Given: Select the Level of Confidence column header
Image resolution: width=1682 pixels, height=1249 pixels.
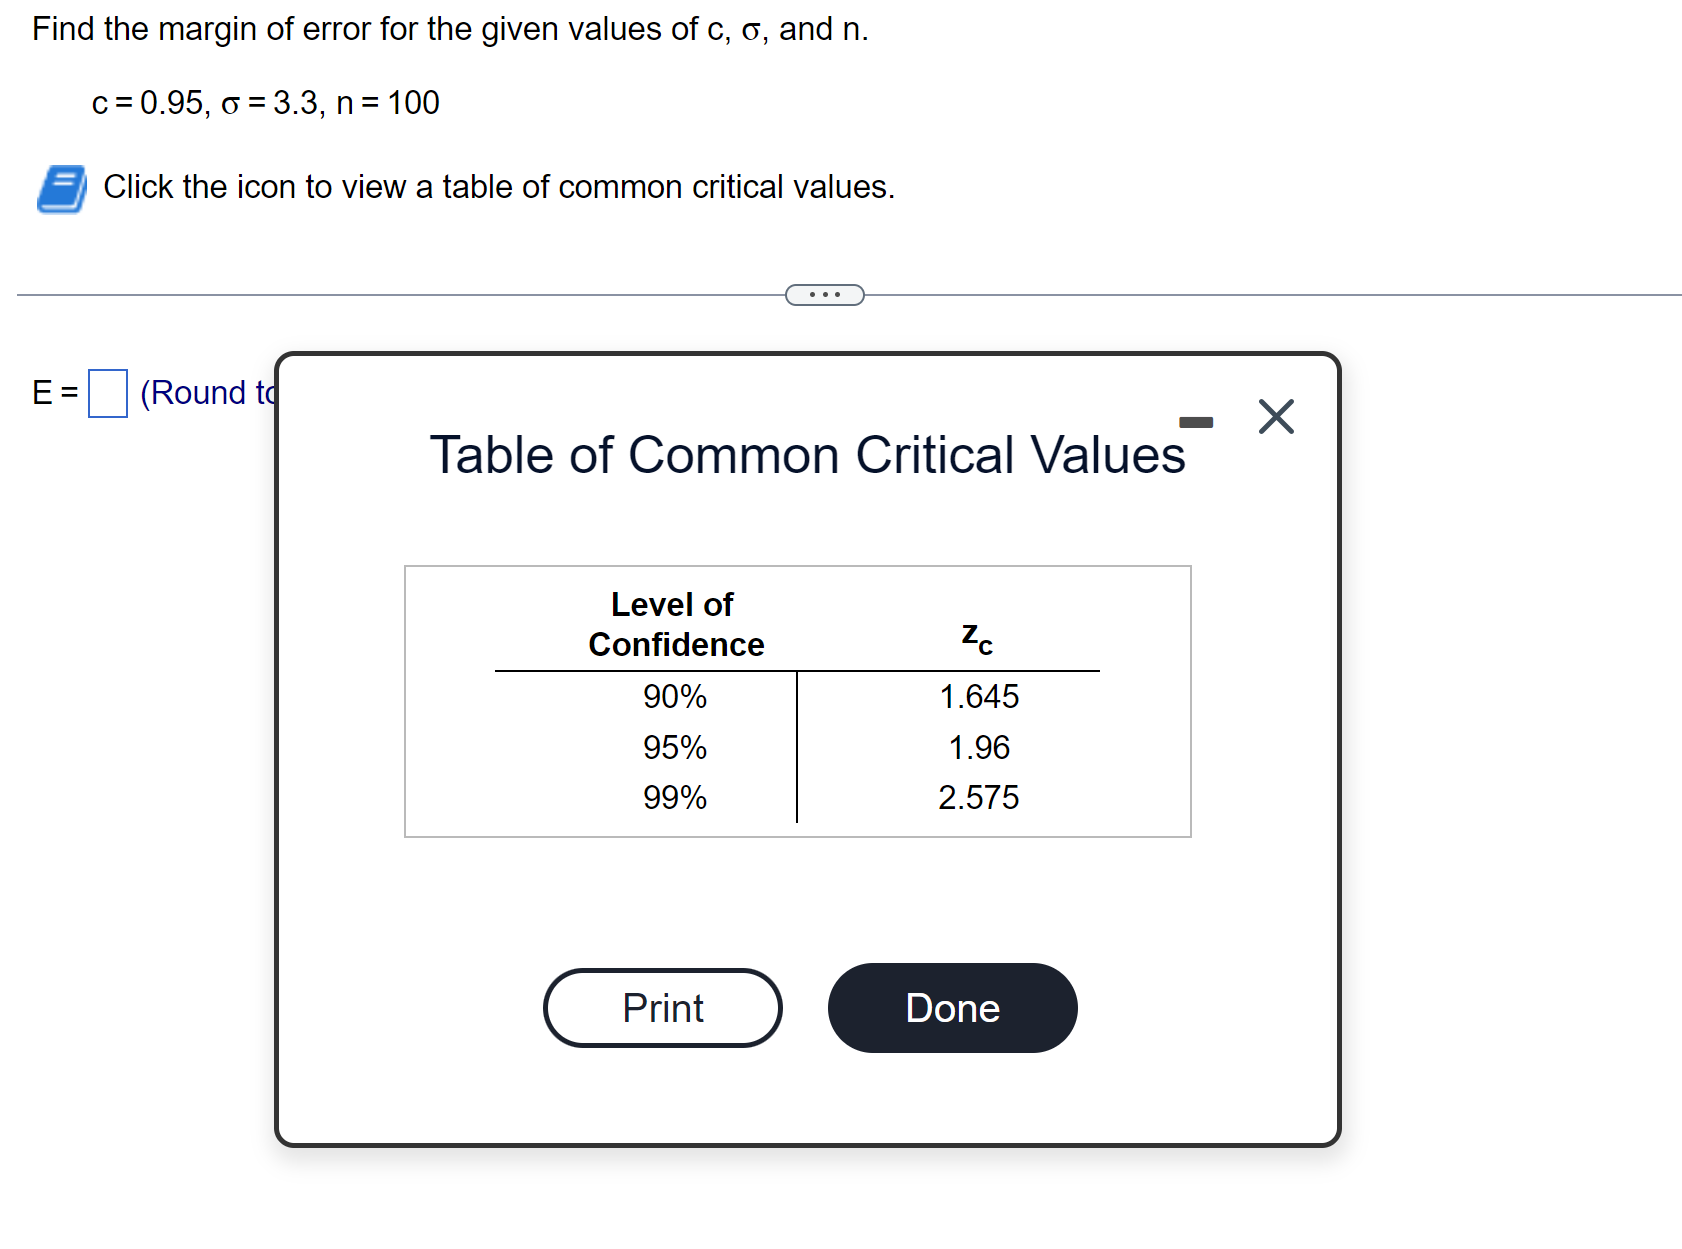Looking at the screenshot, I should (674, 623).
